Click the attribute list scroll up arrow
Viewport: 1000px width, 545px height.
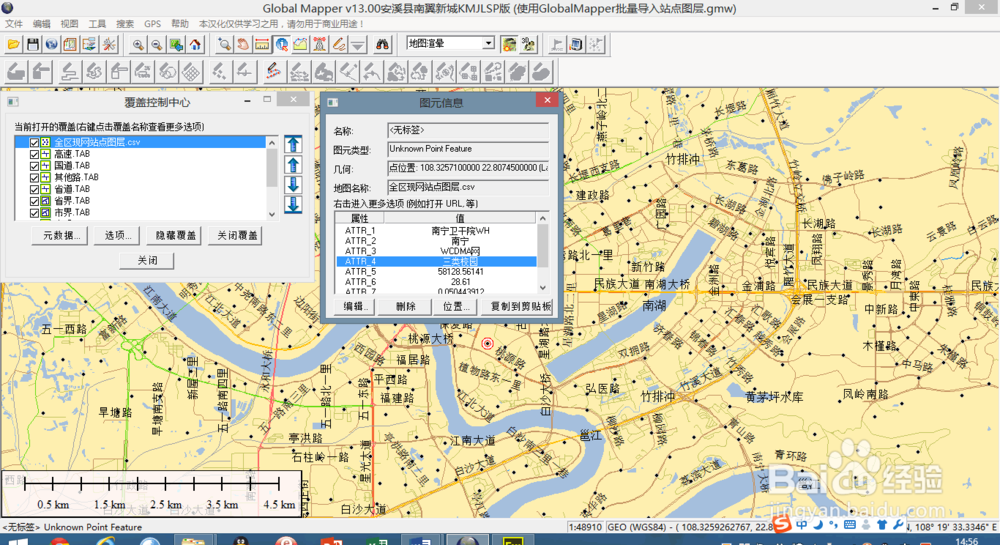pos(543,218)
